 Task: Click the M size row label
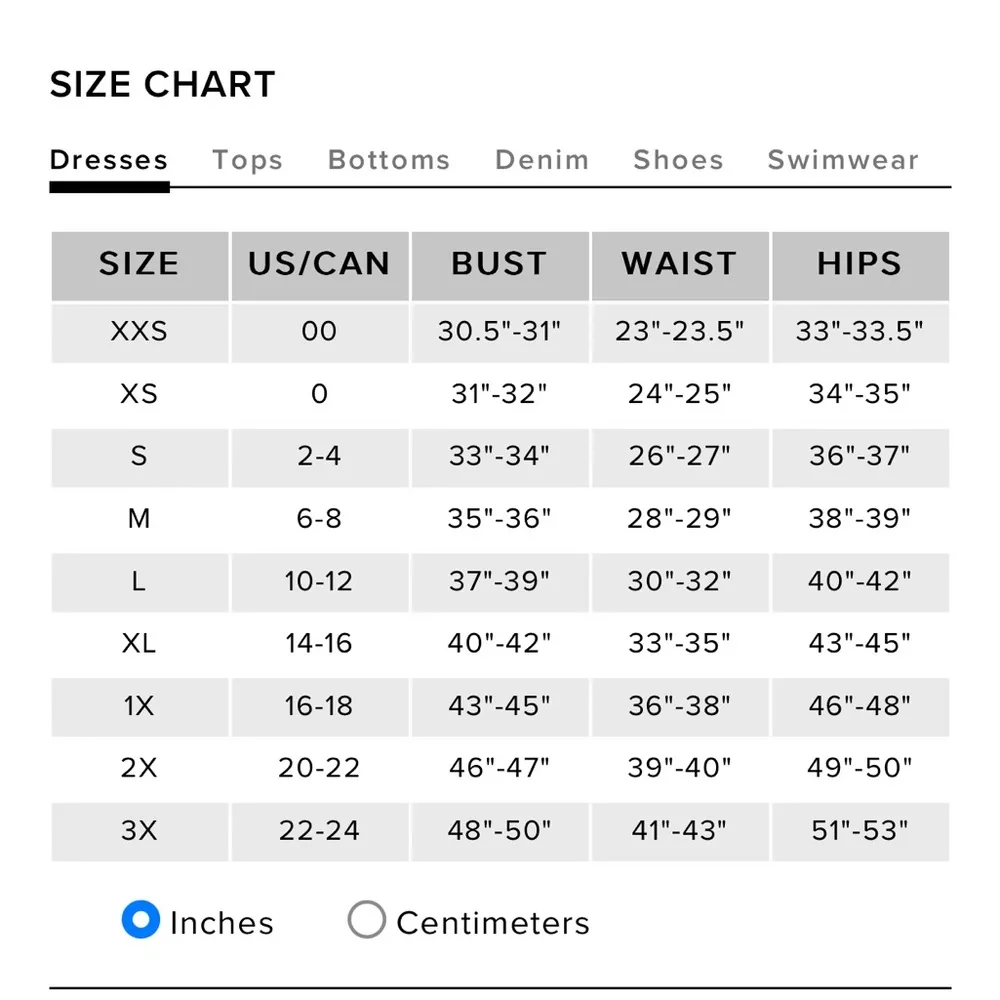pos(139,519)
